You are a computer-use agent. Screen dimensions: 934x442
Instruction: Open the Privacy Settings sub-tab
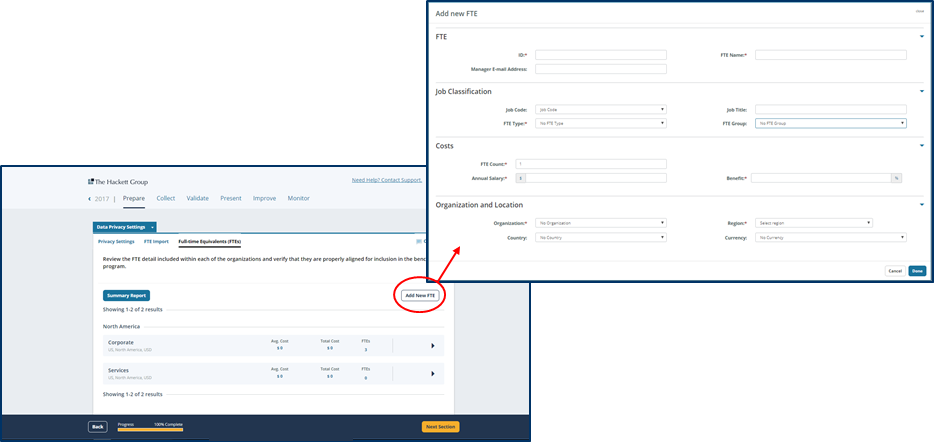coord(116,241)
